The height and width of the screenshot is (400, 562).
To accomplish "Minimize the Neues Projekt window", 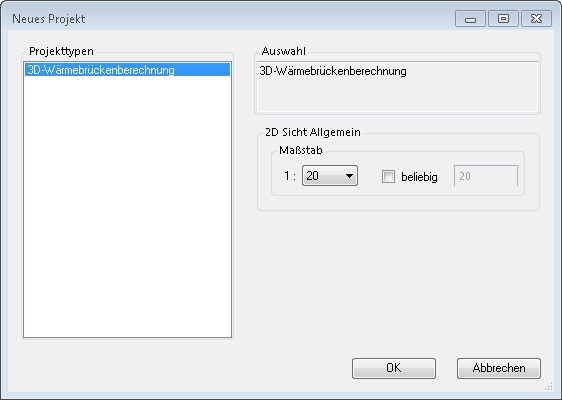I will (470, 19).
